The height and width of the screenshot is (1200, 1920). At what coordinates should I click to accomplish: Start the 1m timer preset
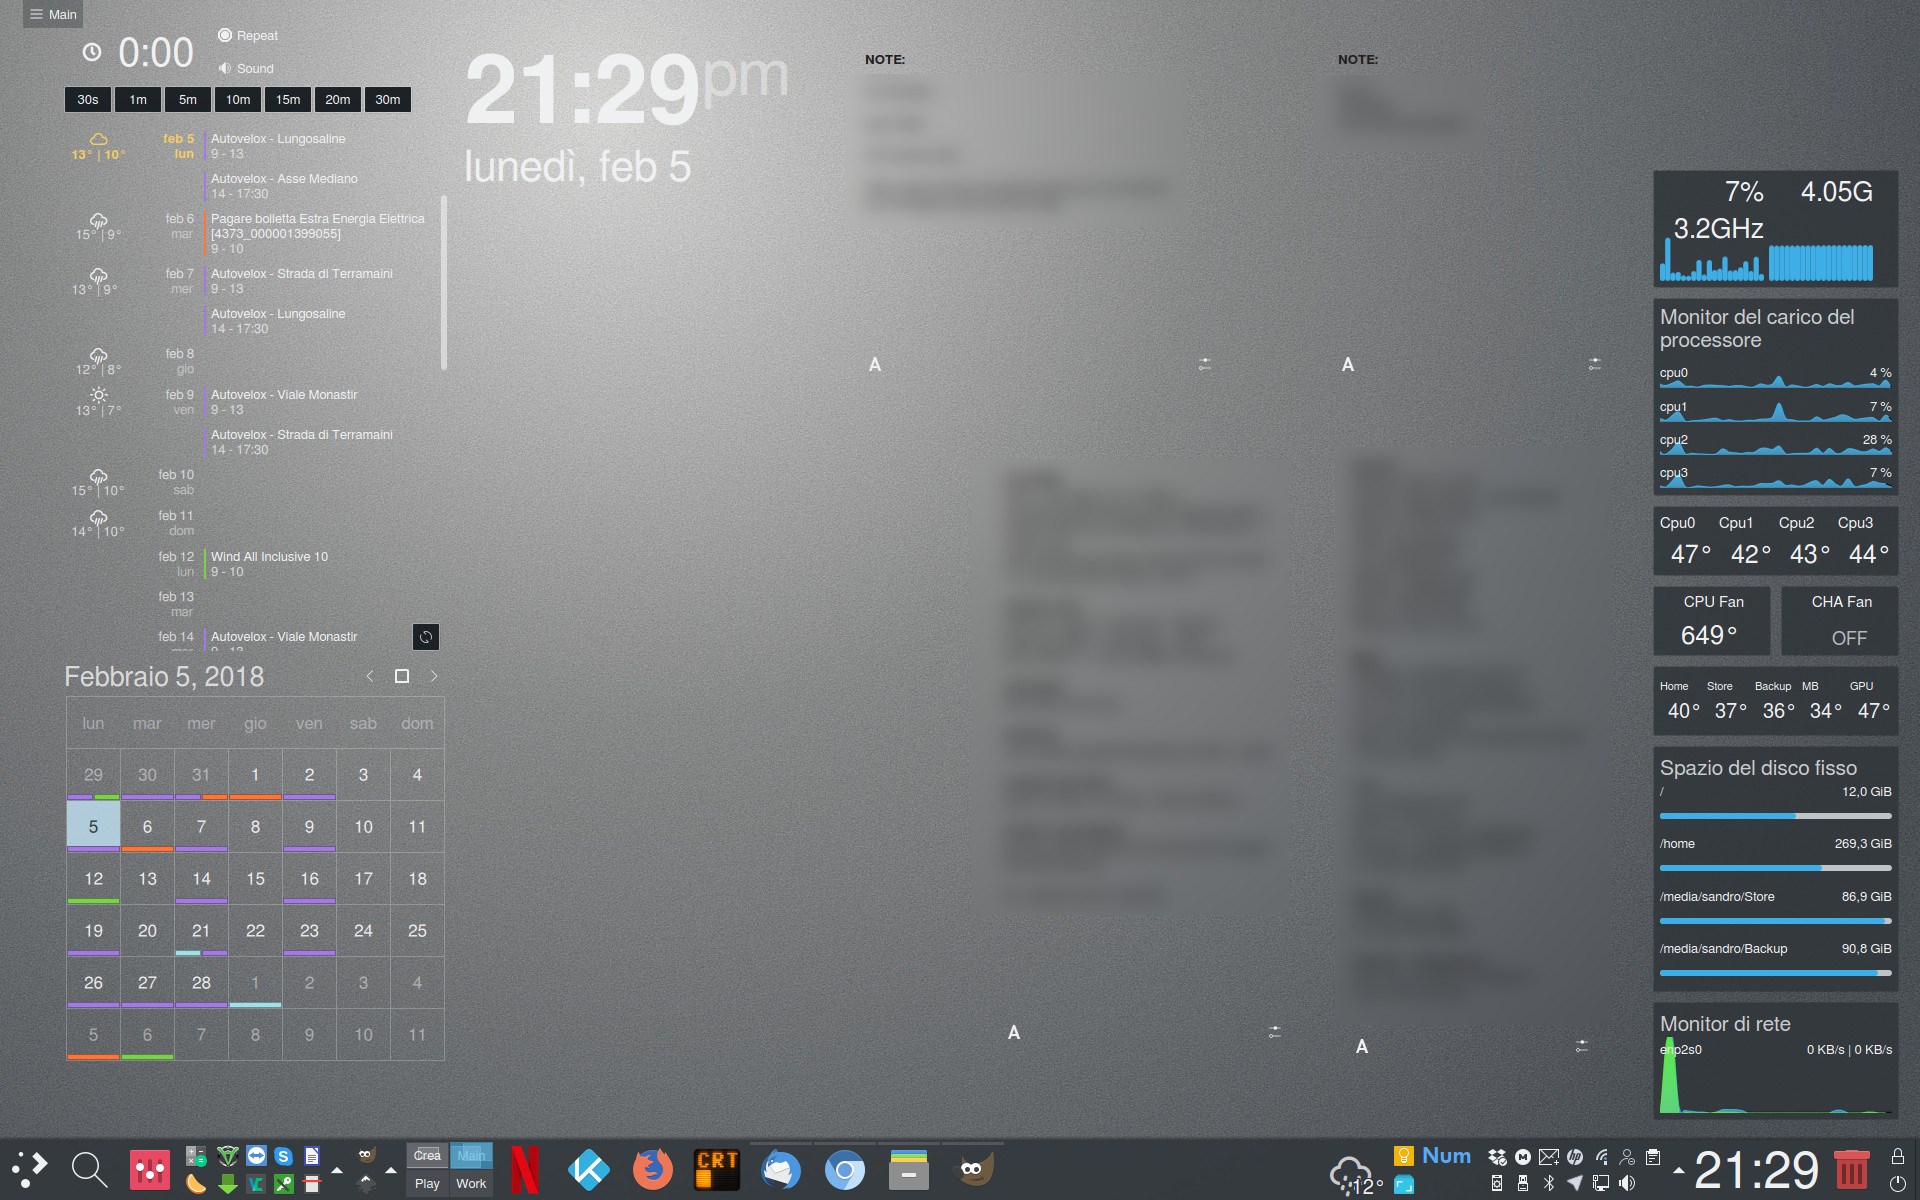coord(138,100)
